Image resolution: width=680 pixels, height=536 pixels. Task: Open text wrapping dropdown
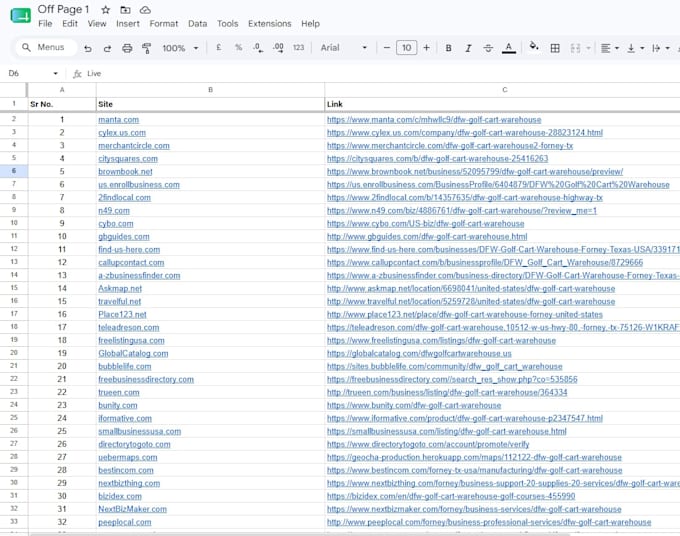pyautogui.click(x=661, y=48)
